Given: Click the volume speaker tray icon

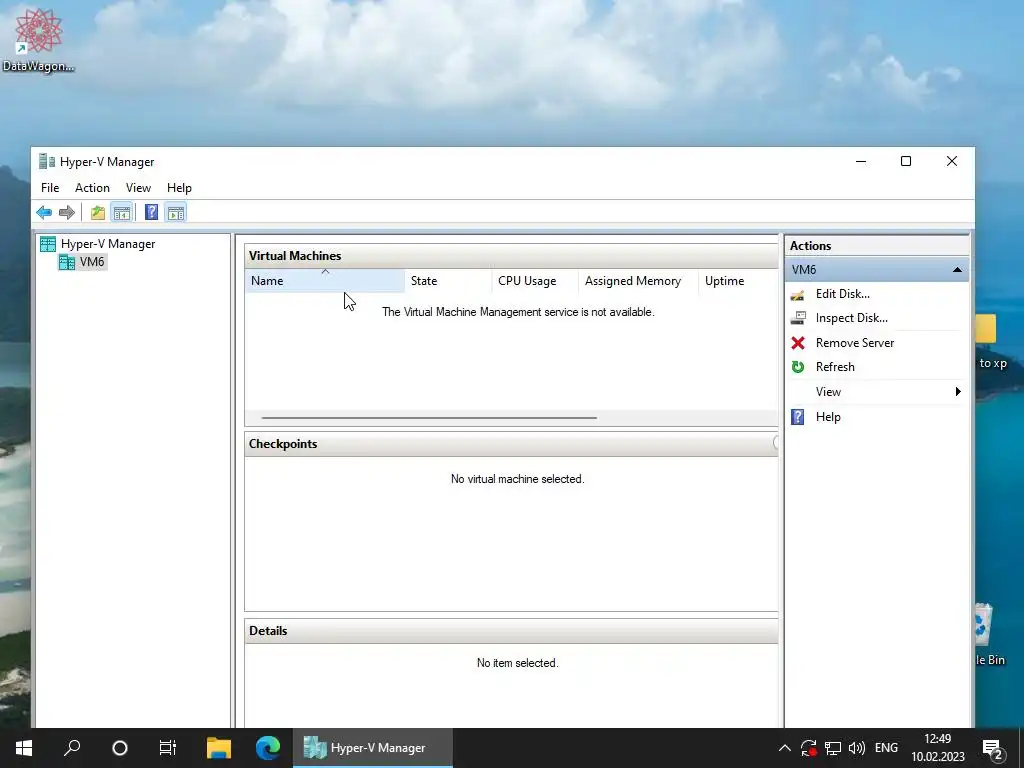Looking at the screenshot, I should [x=856, y=748].
